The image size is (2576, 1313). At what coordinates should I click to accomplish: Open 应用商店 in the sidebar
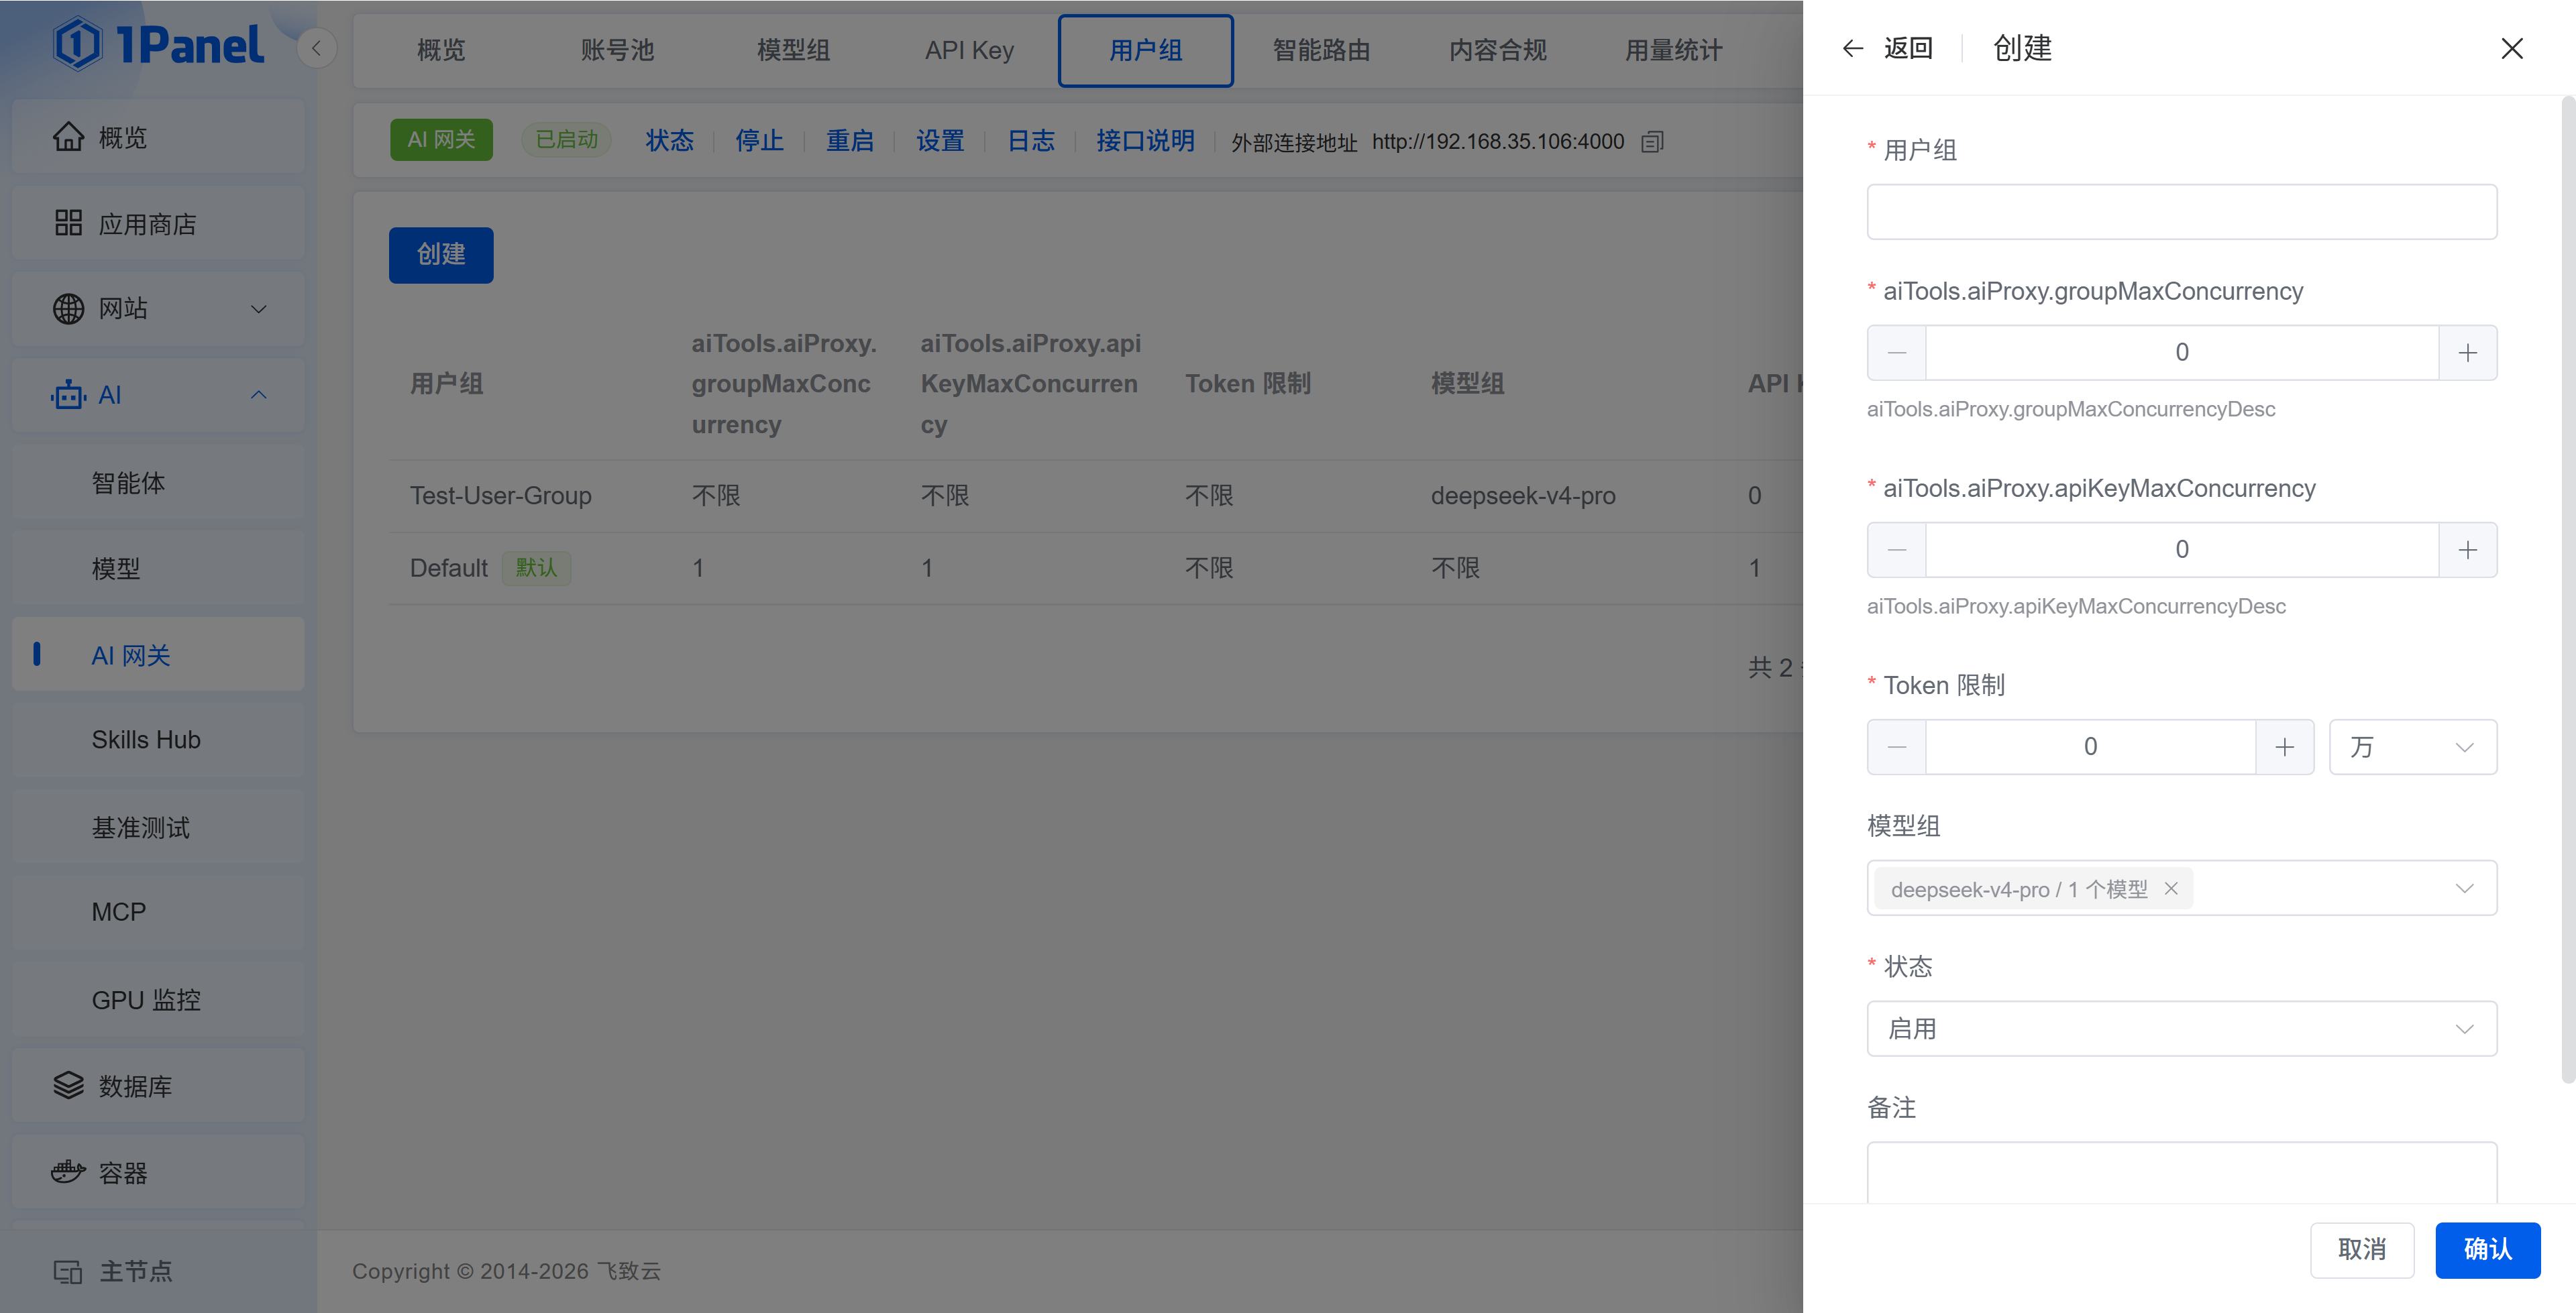point(158,223)
